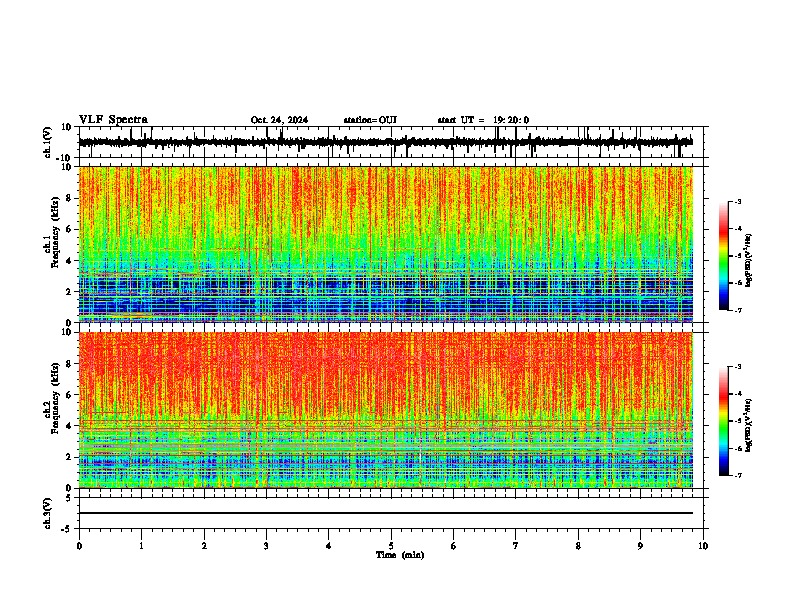Click the "4" kHz tick of ch.1 spectrogram
This screenshot has width=792, height=612.
coord(70,261)
